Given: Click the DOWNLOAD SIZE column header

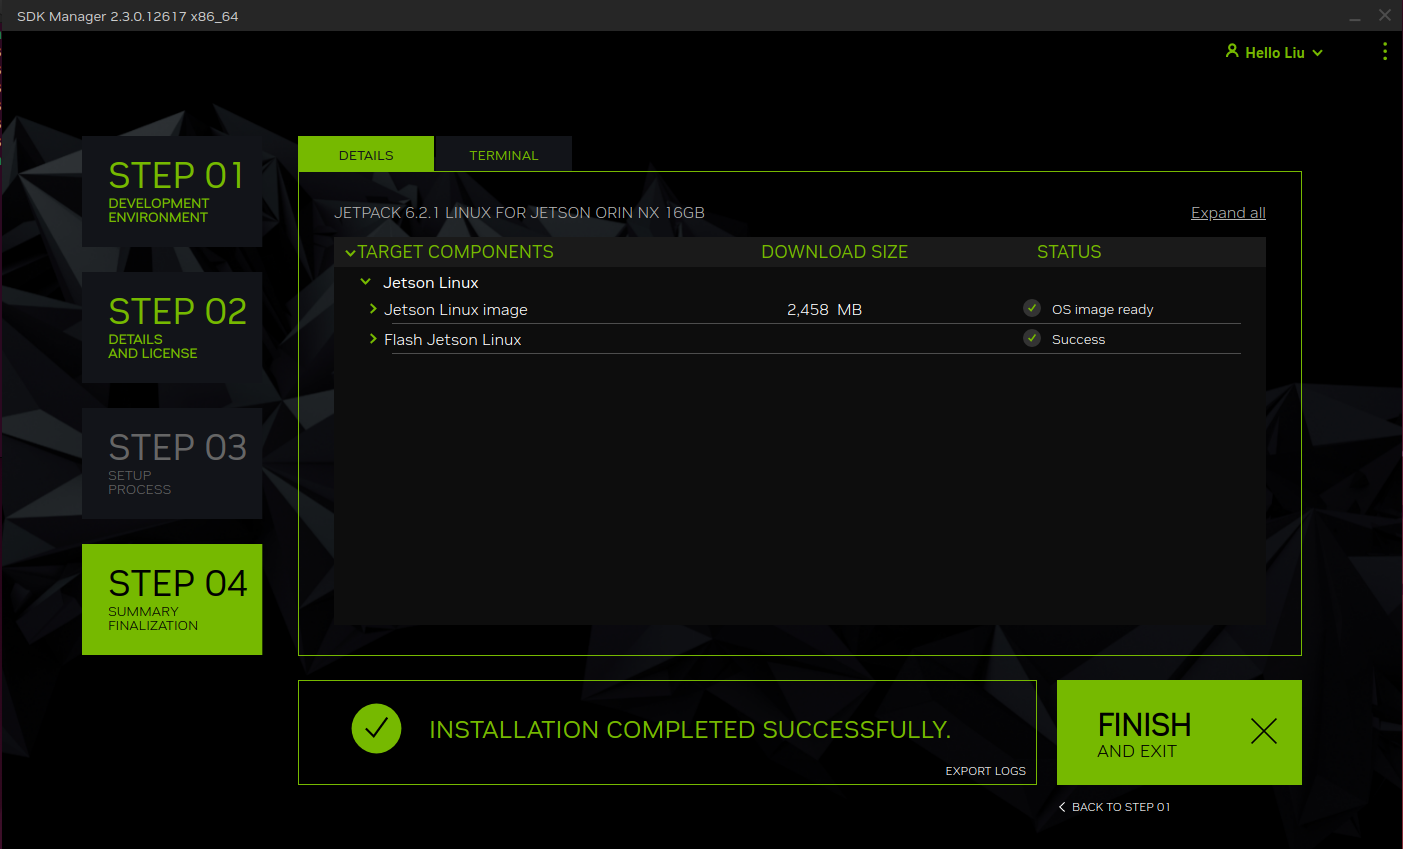Looking at the screenshot, I should (834, 252).
